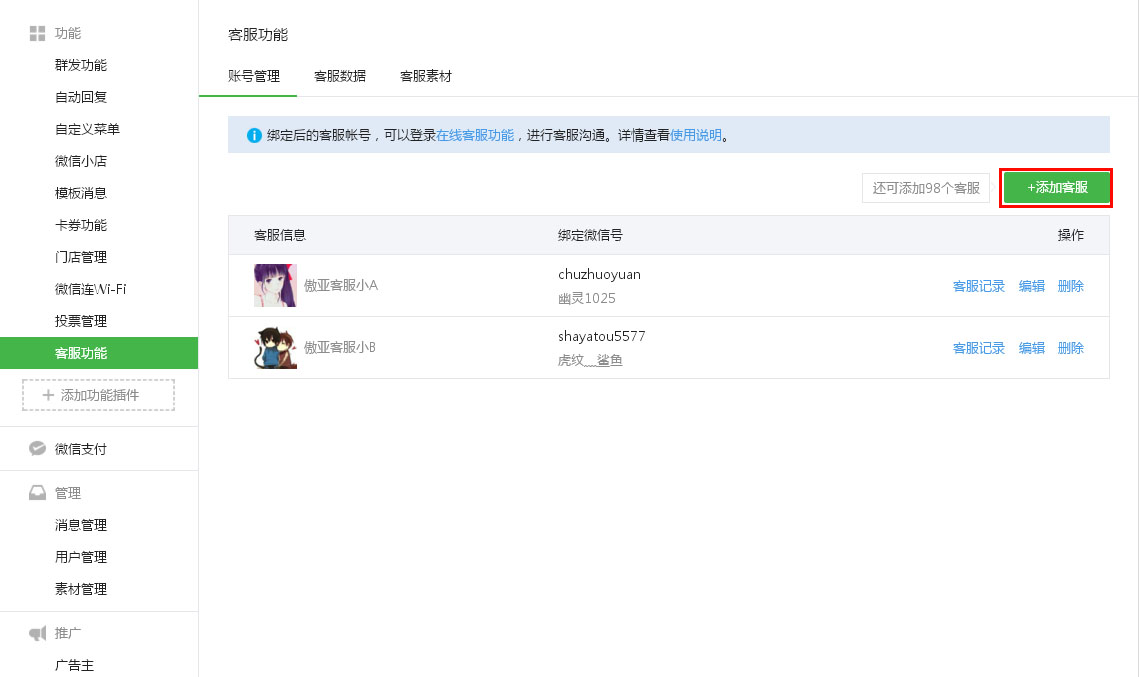Open 素材管理 under 管理
This screenshot has width=1139, height=677.
point(81,589)
